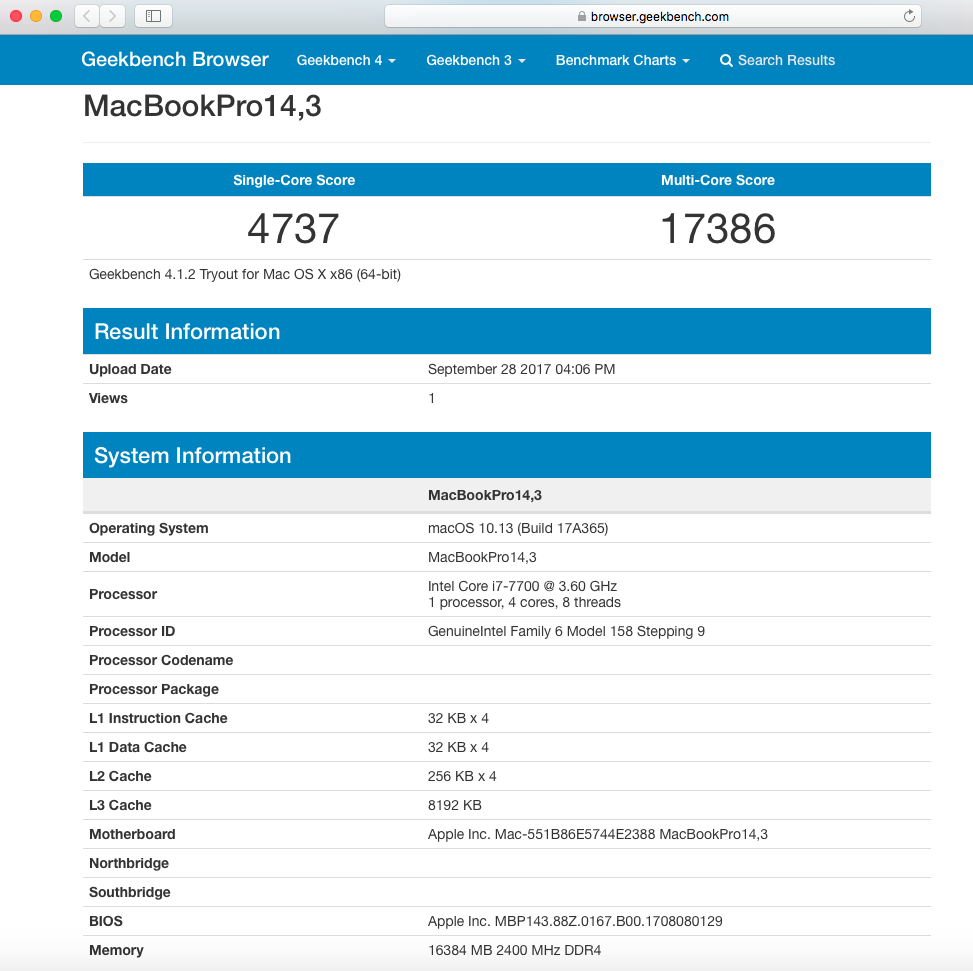Screen dimensions: 973x971
Task: Click the Multi-Core Score header
Action: pos(718,180)
